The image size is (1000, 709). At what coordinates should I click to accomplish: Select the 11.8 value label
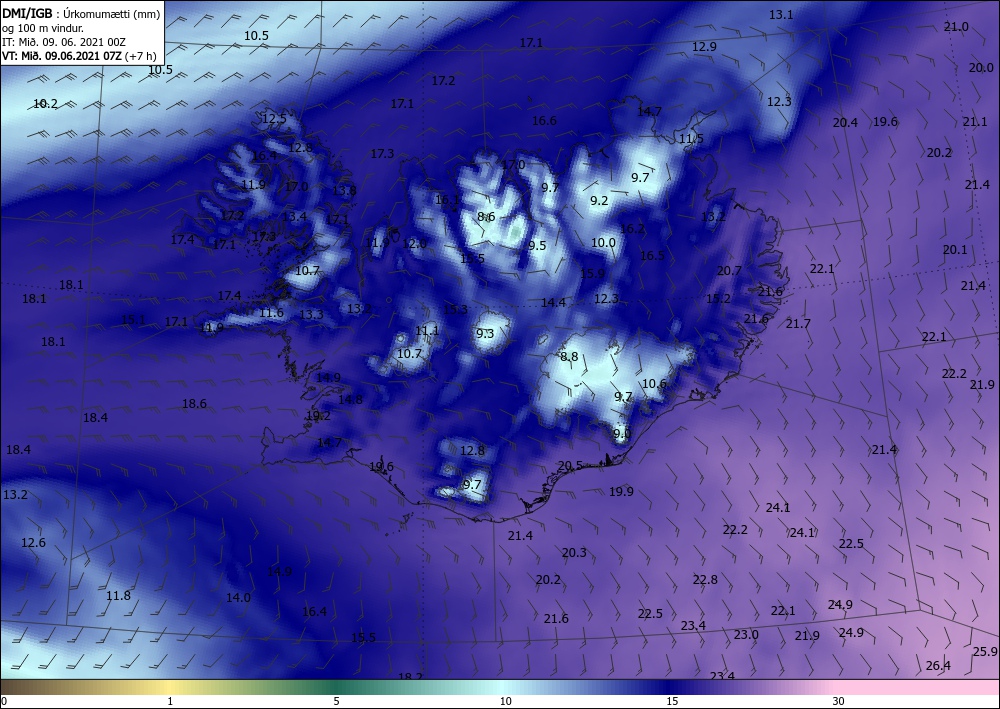point(118,596)
